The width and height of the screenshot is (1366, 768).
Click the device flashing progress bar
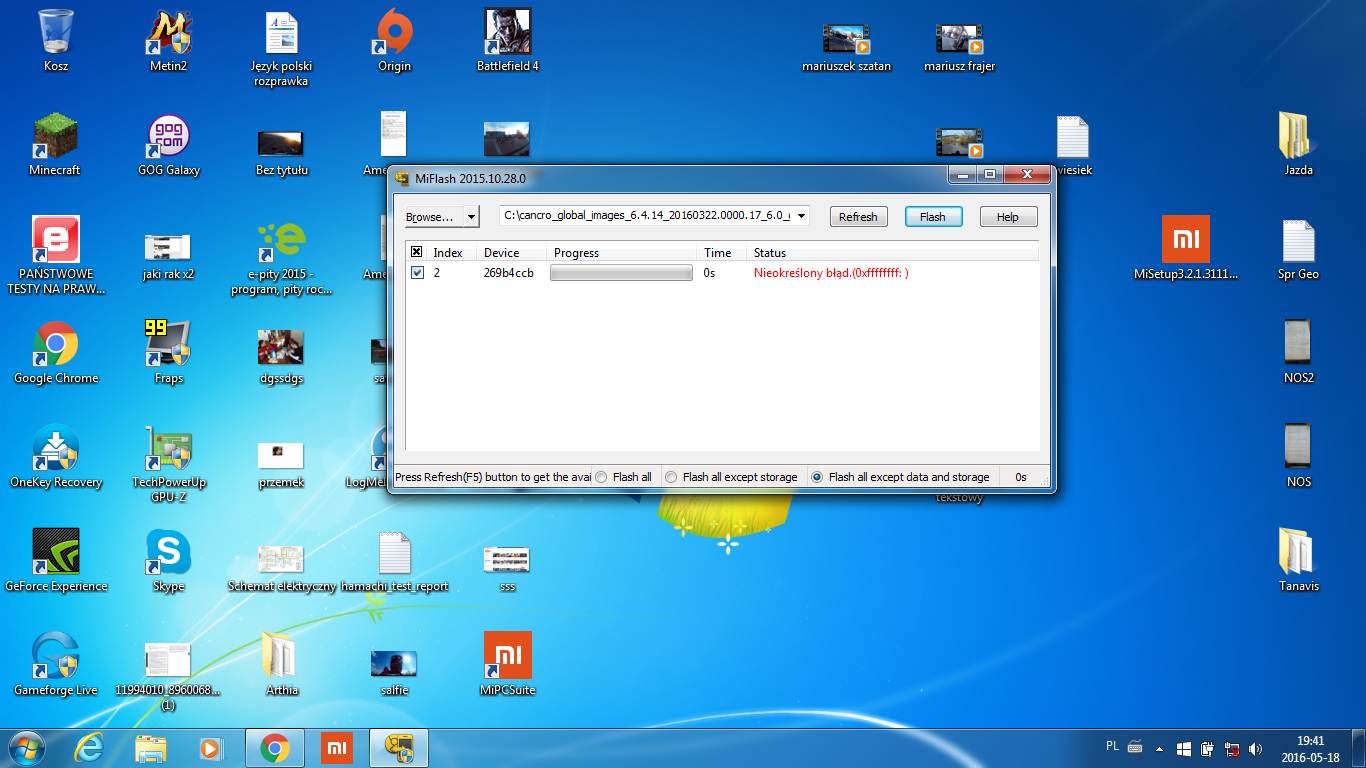pyautogui.click(x=621, y=273)
